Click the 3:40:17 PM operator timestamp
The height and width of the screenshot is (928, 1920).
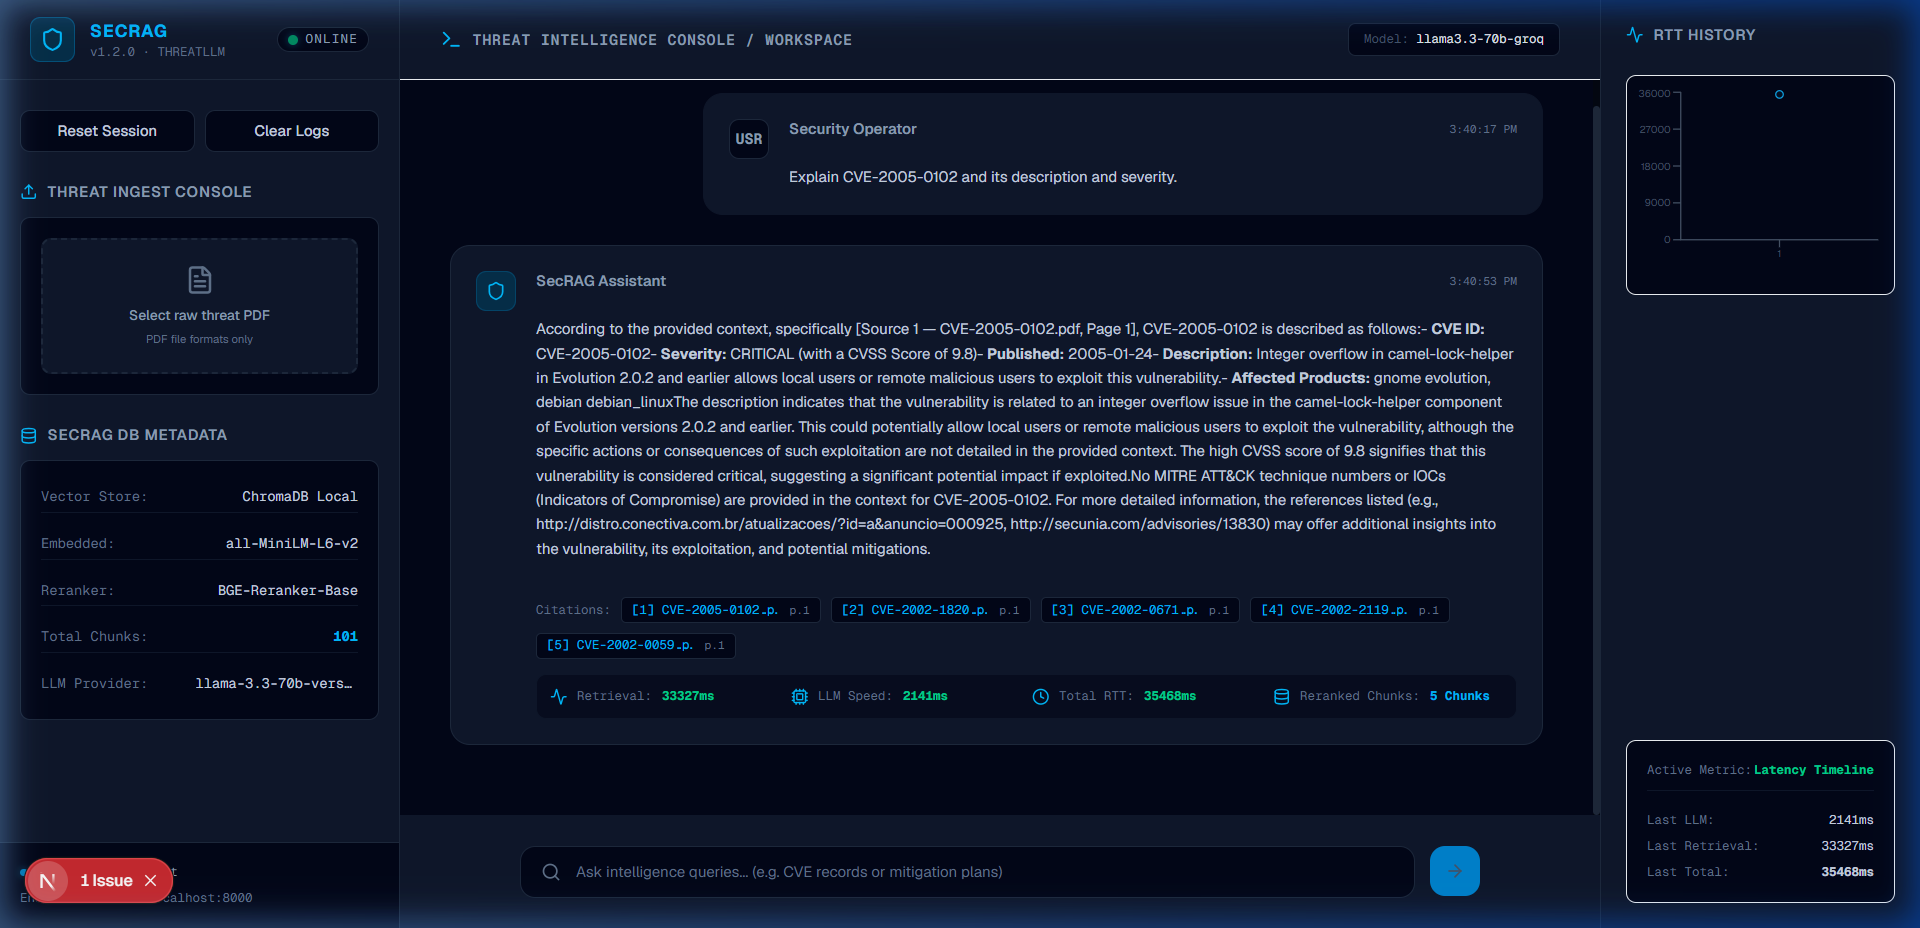(1483, 130)
